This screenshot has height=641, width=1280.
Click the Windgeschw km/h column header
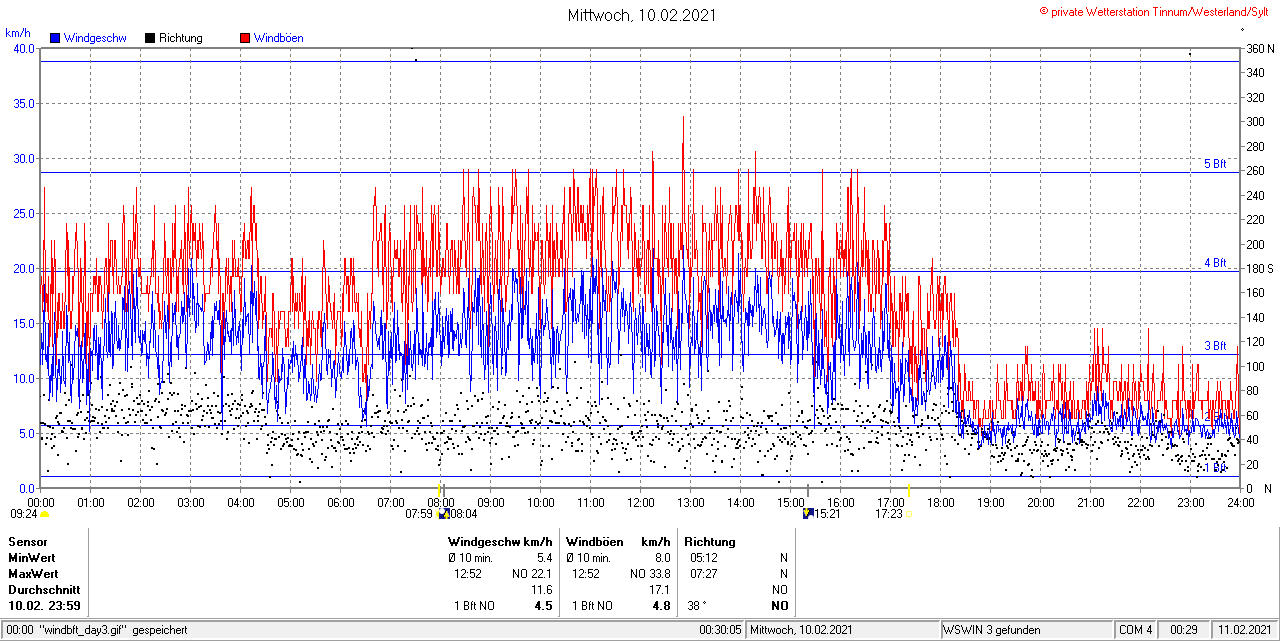500,541
